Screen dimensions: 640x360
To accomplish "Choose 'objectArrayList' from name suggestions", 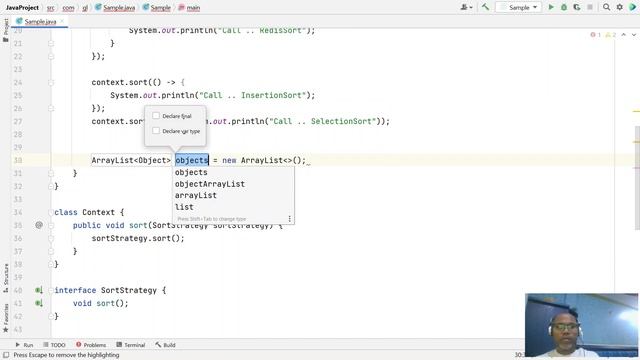I will [233, 184].
